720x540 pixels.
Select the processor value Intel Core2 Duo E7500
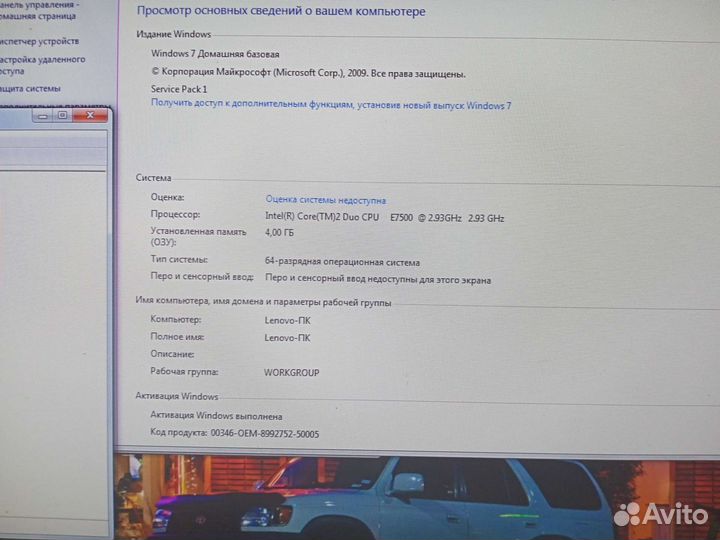384,217
